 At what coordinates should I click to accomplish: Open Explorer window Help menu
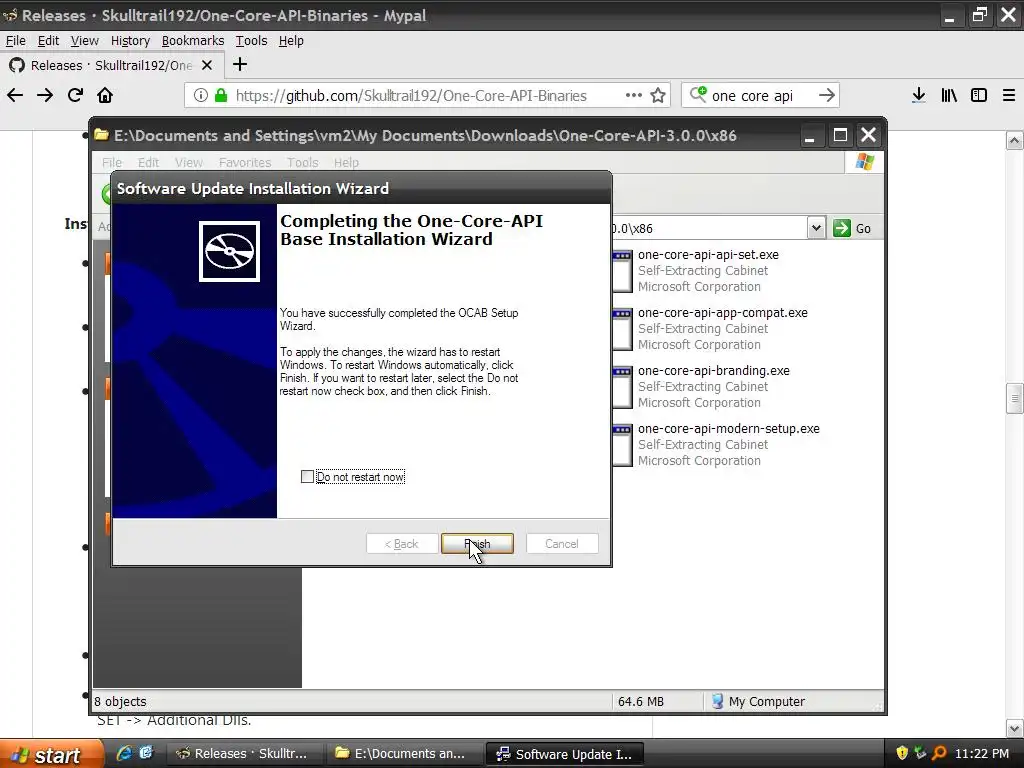tap(346, 162)
